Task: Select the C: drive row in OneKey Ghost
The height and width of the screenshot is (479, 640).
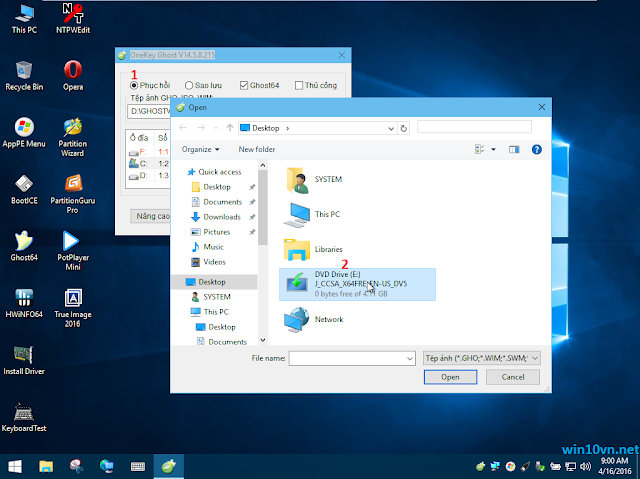Action: (x=149, y=164)
